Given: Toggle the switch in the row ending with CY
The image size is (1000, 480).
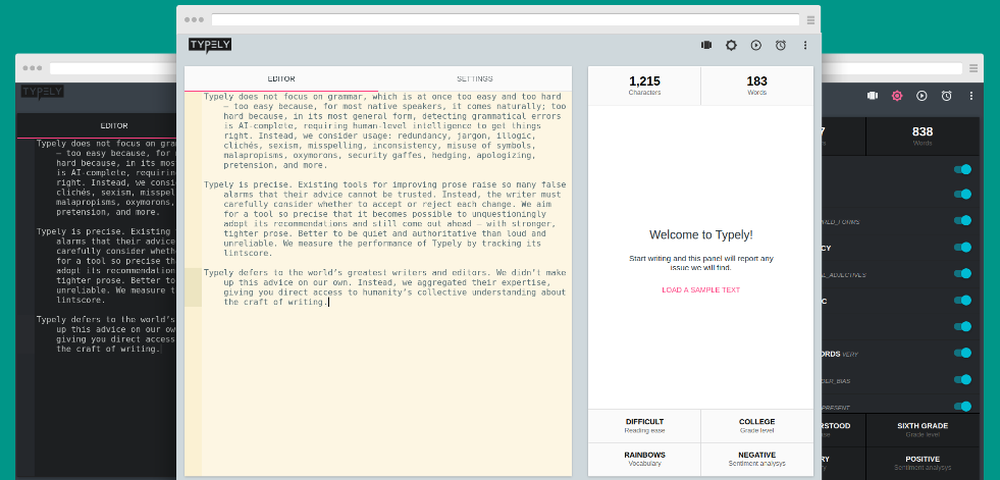Looking at the screenshot, I should coord(962,247).
